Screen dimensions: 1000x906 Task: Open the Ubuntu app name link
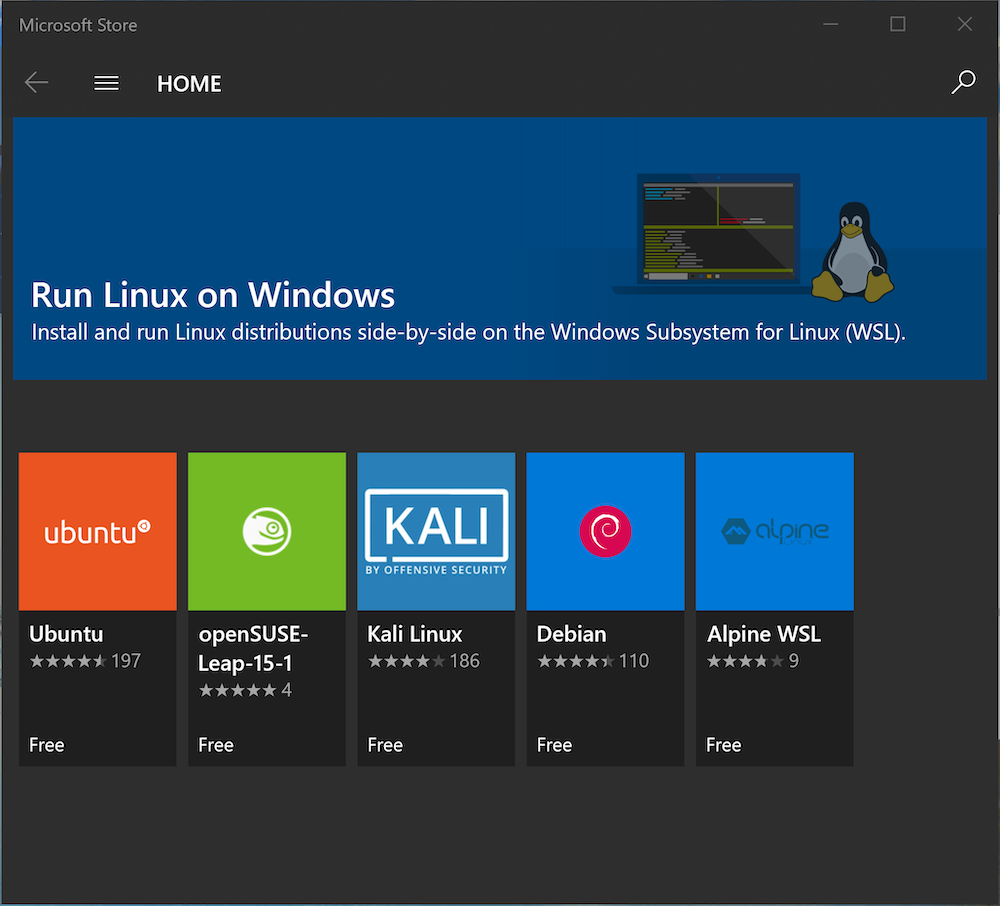(x=66, y=634)
